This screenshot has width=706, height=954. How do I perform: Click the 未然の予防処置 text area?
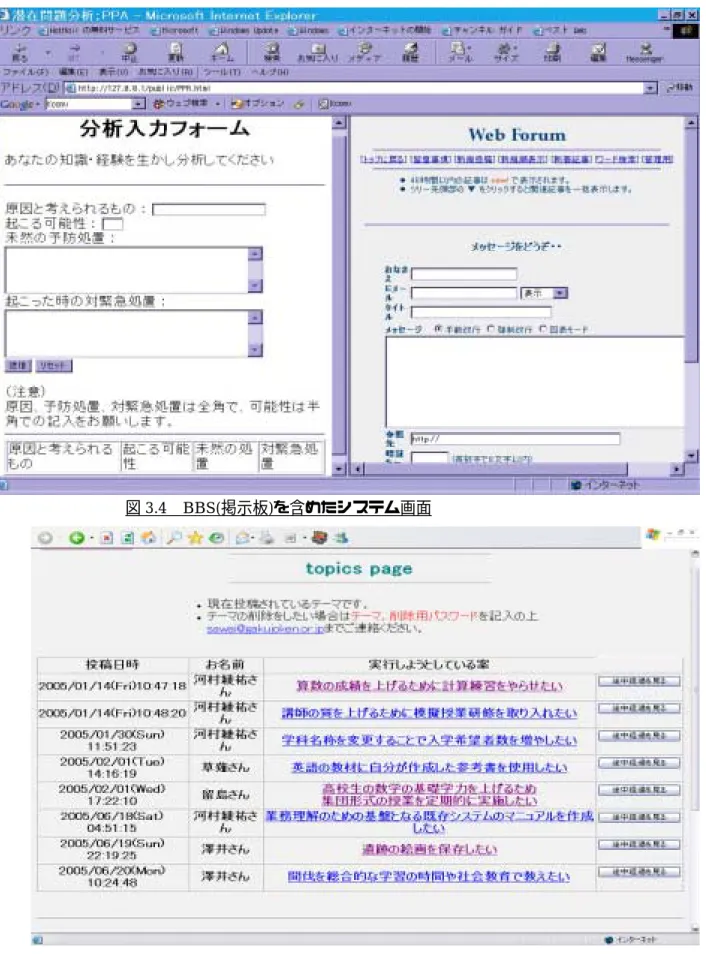click(x=133, y=270)
